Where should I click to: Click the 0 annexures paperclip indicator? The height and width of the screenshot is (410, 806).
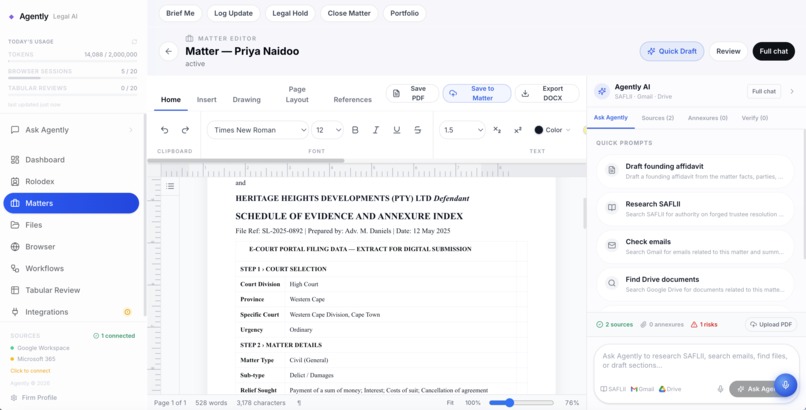coord(662,325)
